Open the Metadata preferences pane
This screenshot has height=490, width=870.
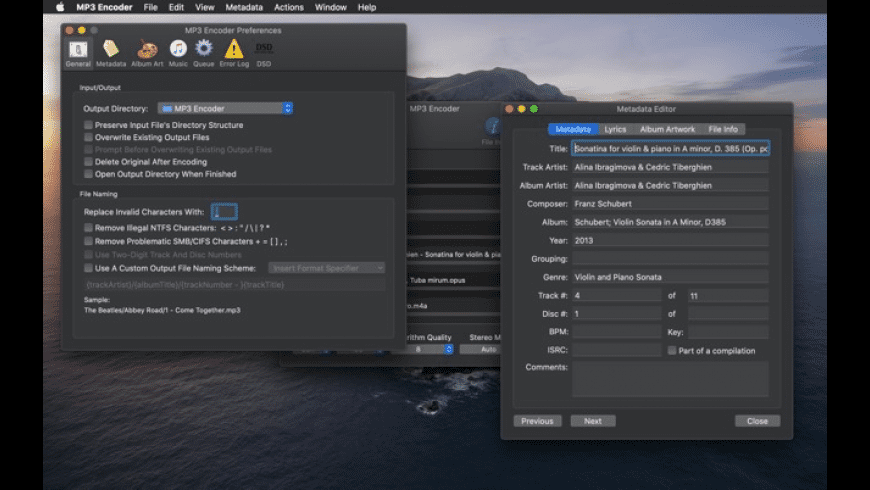tap(110, 52)
